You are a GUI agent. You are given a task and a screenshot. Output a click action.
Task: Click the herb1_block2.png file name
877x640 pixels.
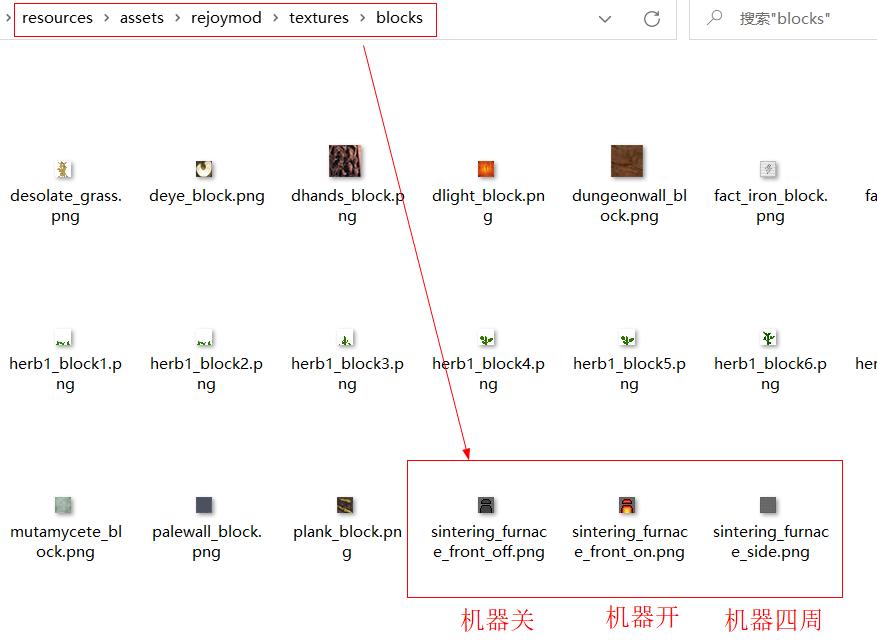(206, 374)
